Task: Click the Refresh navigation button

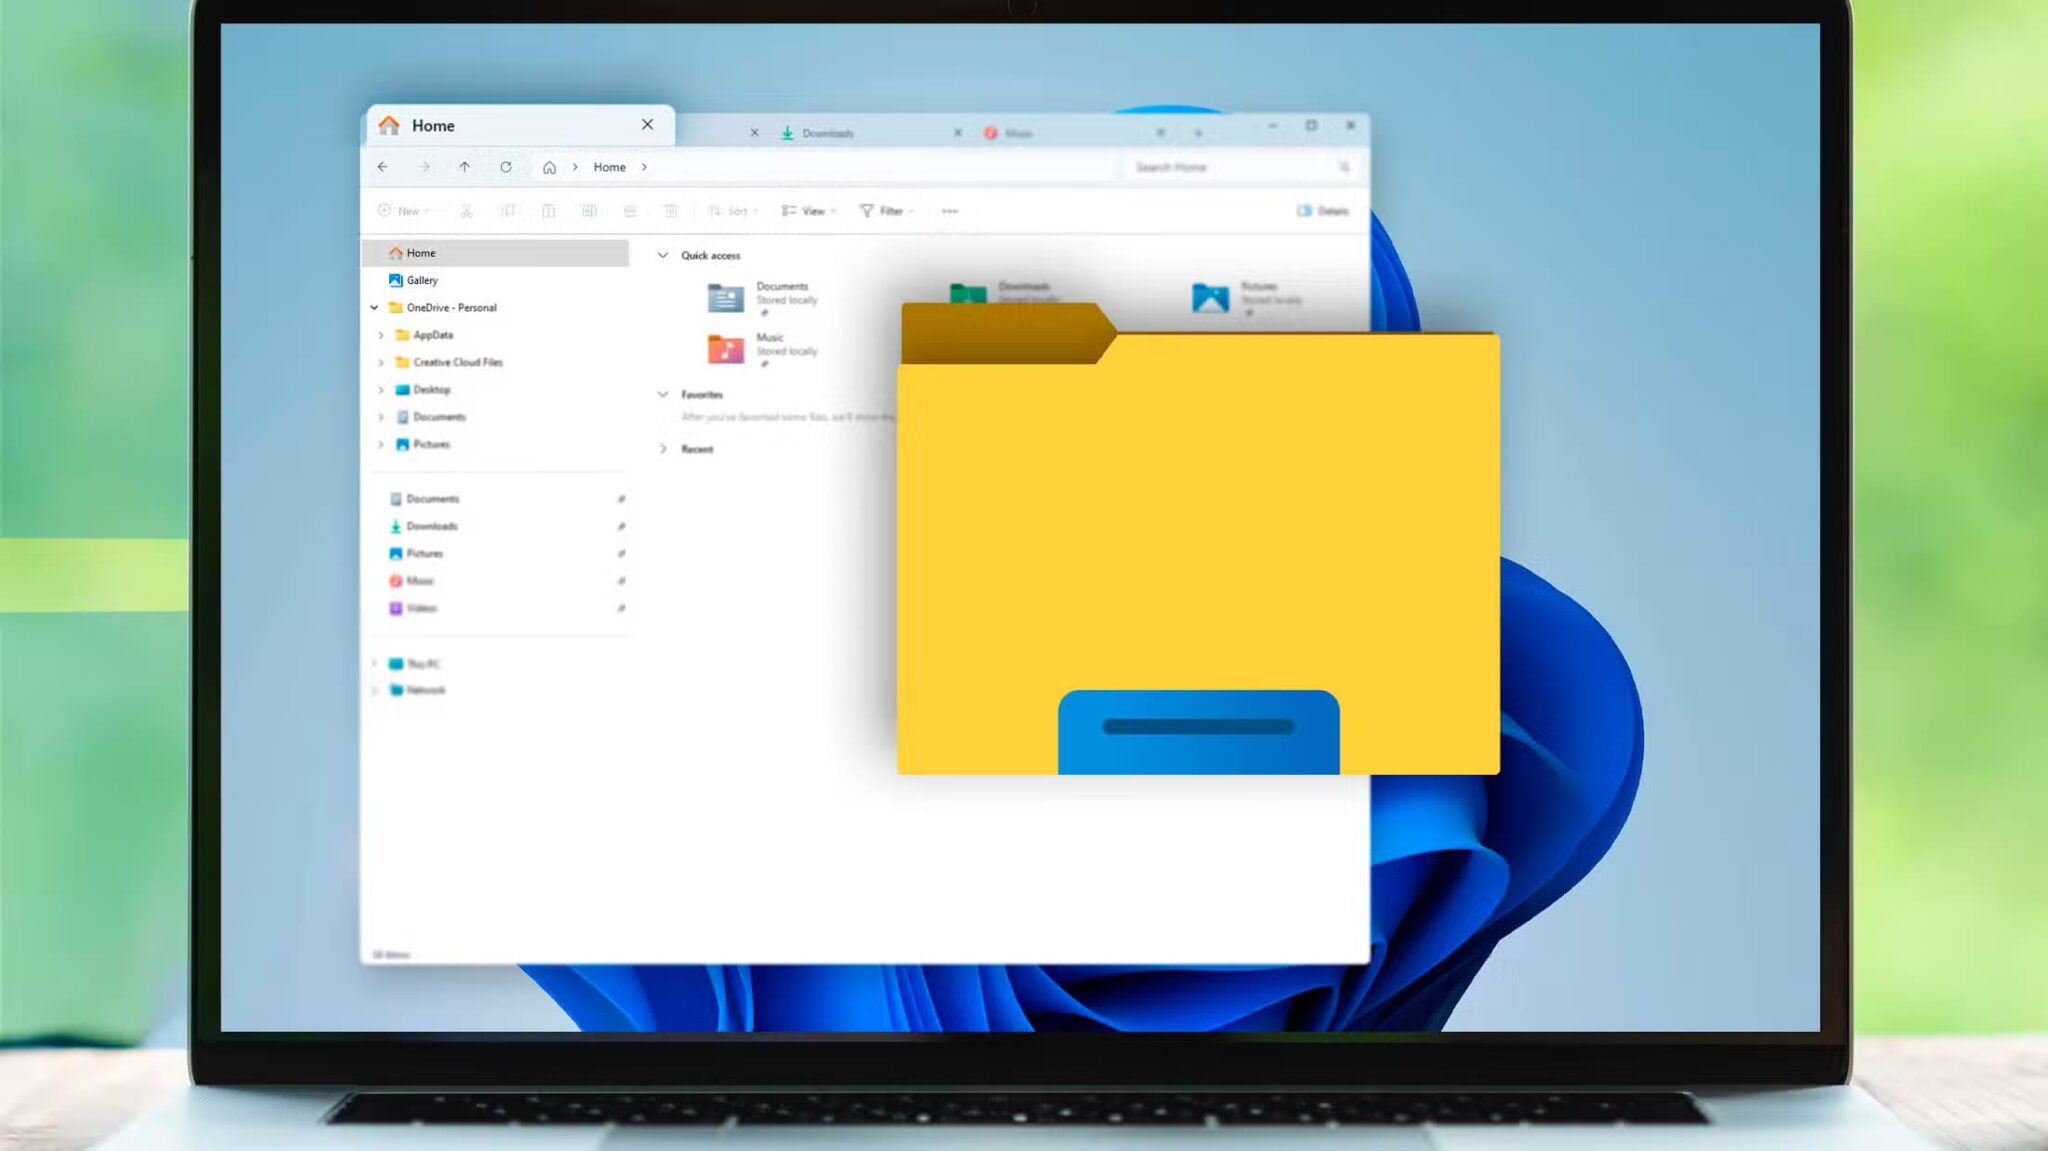Action: tap(506, 166)
